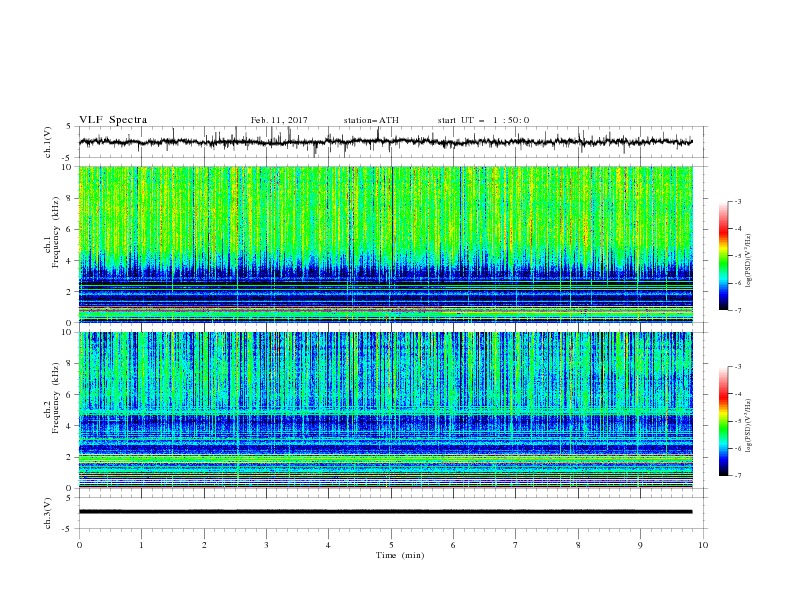Click time axis tick label "2"
Screen dimensions: 792x612
[x=204, y=545]
